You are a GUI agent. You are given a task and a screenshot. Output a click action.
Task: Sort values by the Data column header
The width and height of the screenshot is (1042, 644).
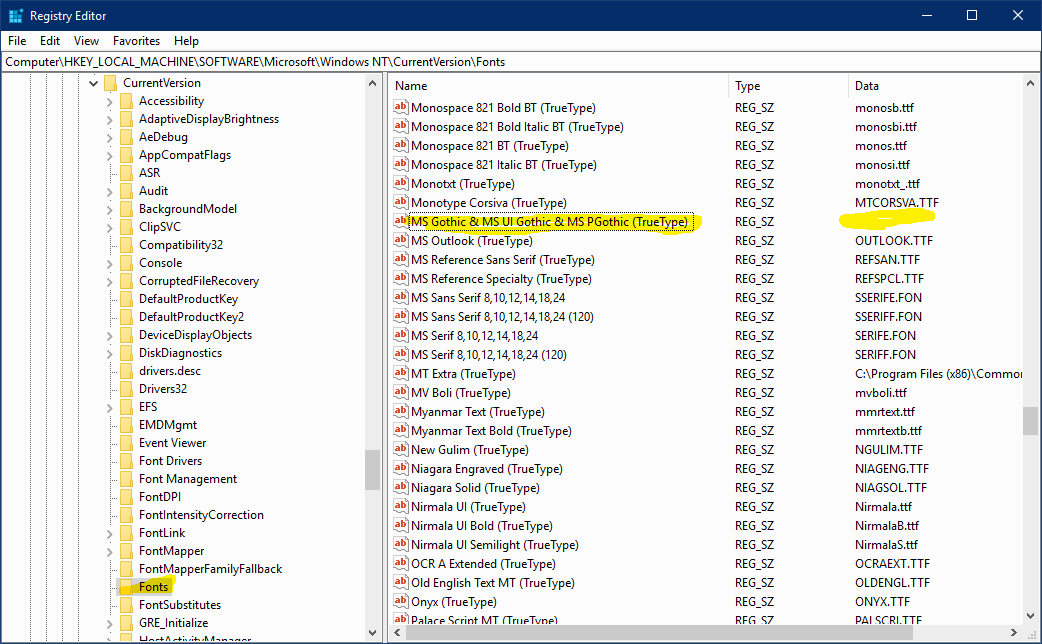pyautogui.click(x=935, y=86)
